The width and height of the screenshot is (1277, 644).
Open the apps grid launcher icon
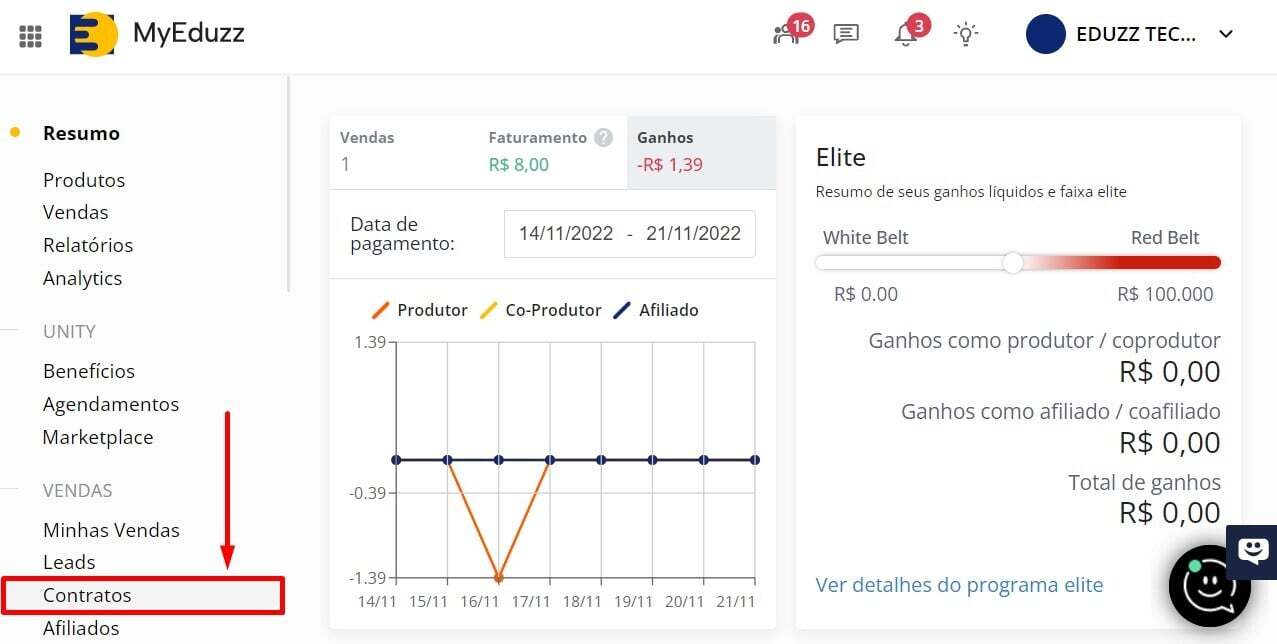30,36
